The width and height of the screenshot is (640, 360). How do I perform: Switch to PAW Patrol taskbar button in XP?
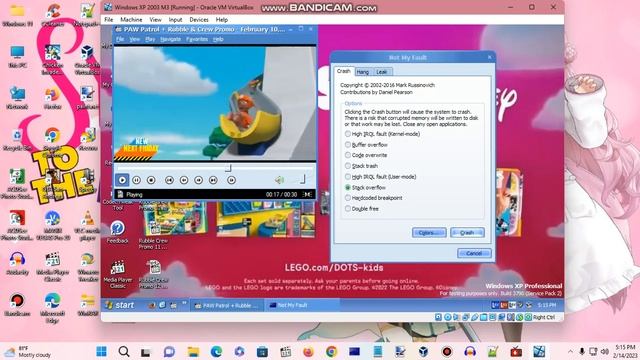(x=226, y=305)
